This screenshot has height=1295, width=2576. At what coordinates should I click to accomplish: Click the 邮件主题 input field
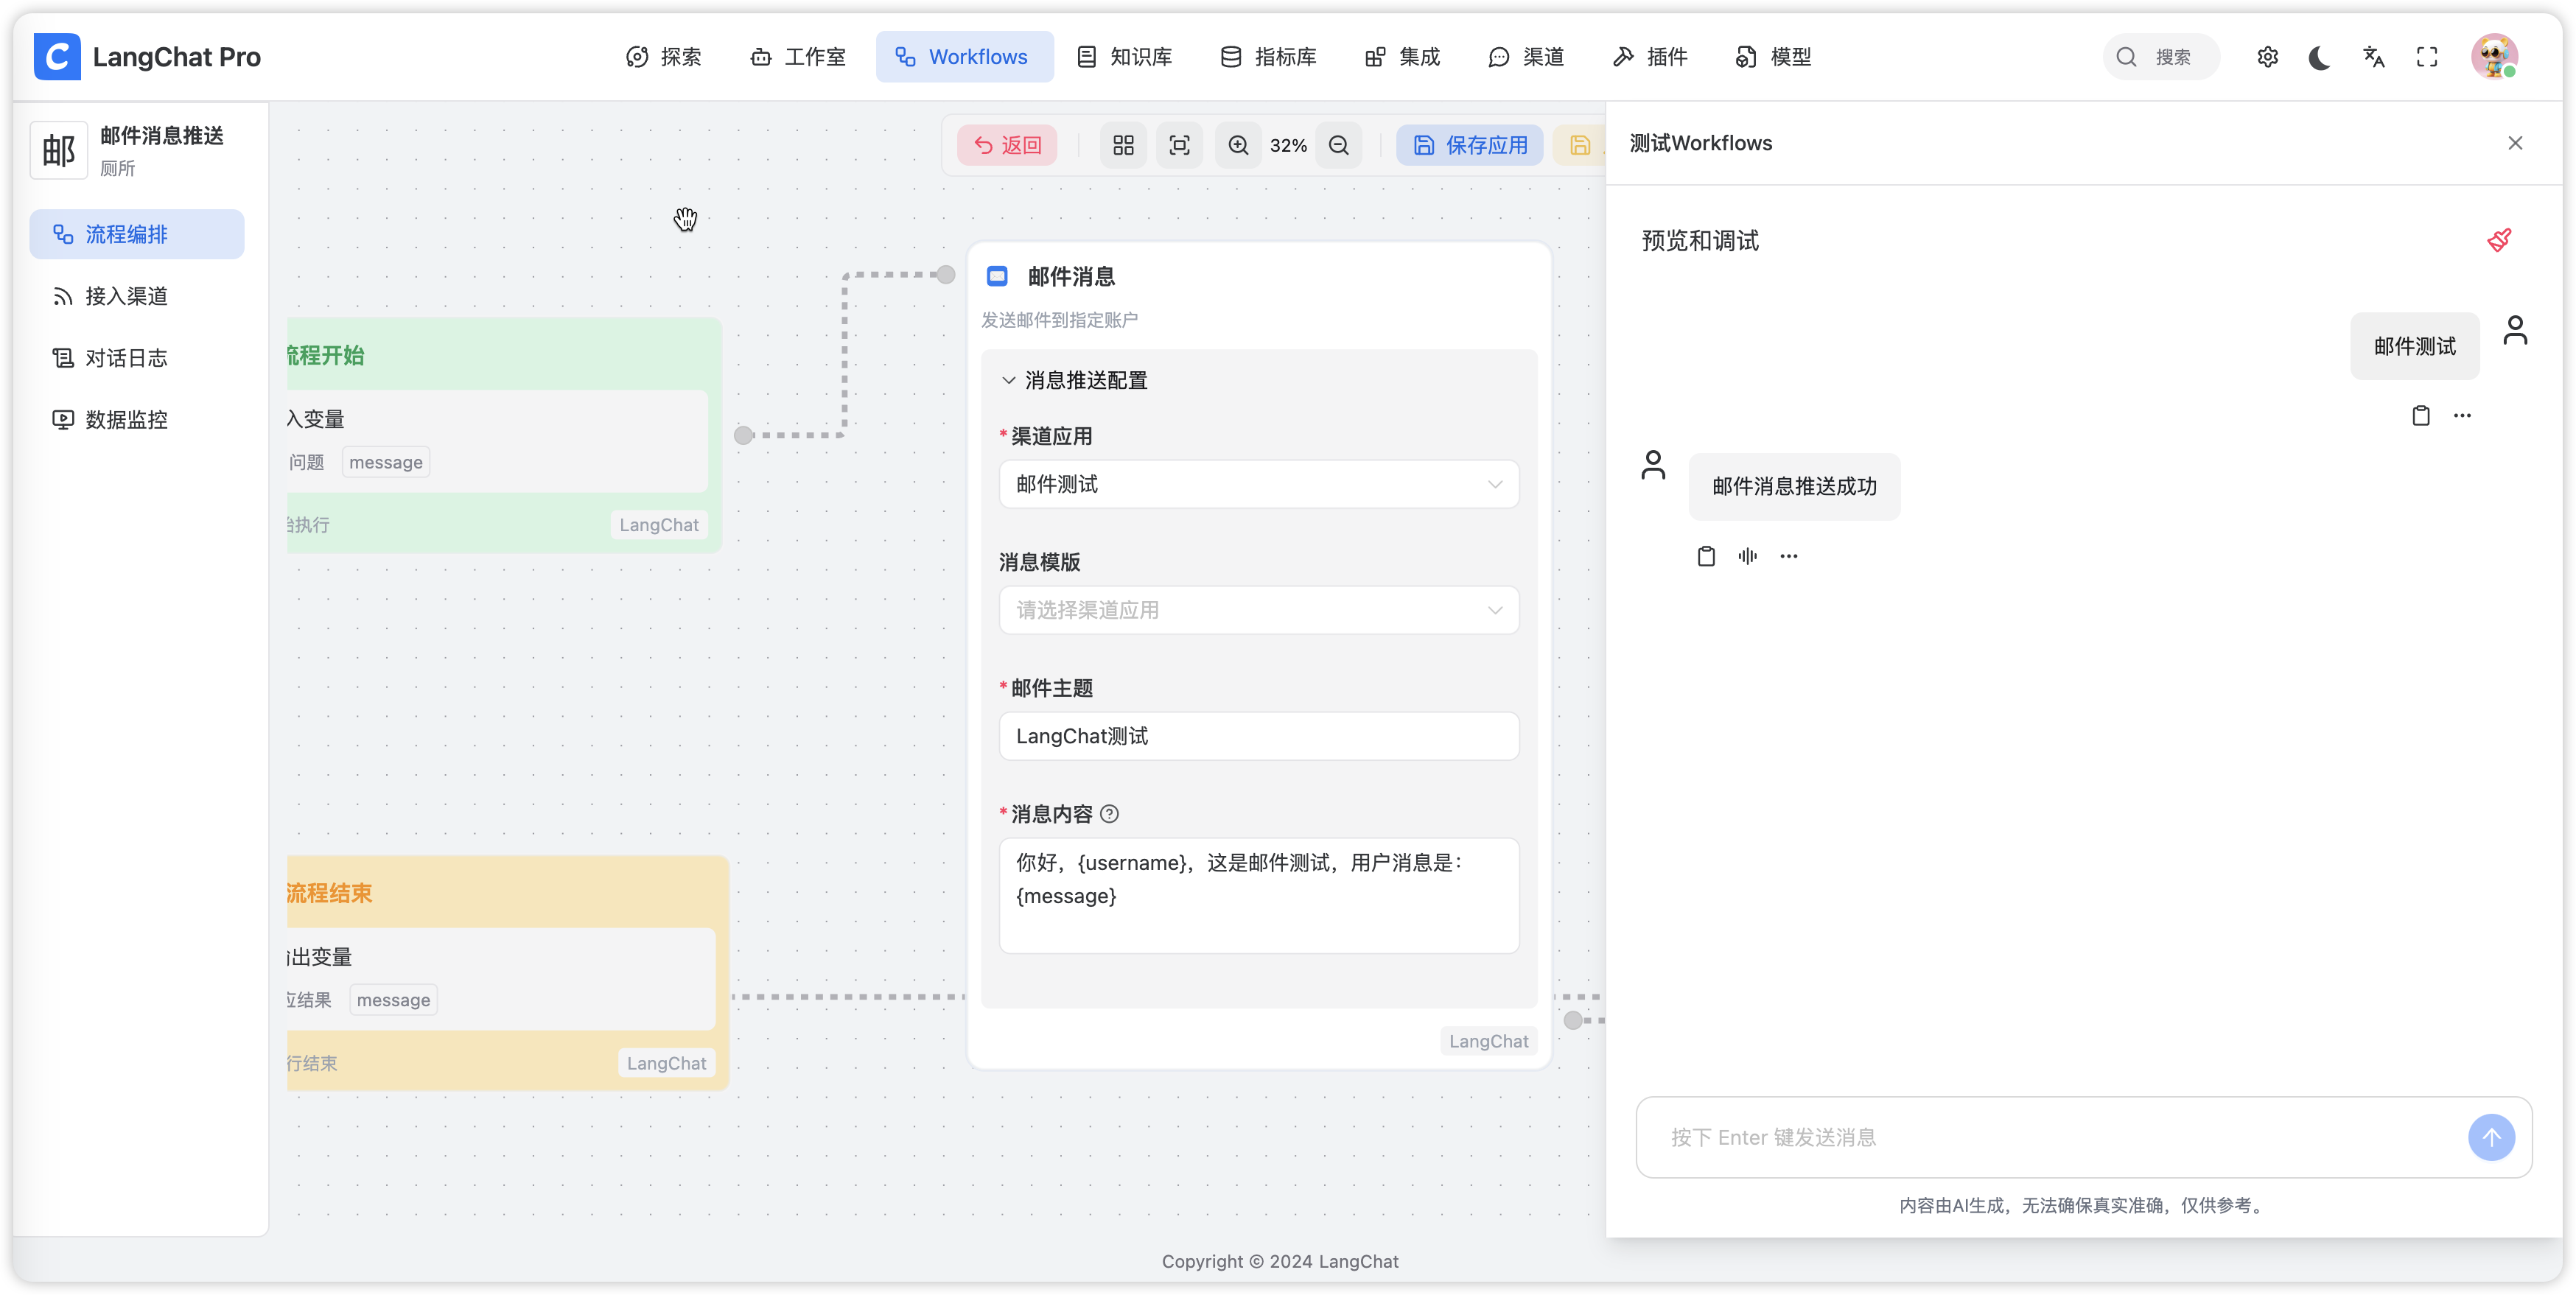(x=1258, y=736)
